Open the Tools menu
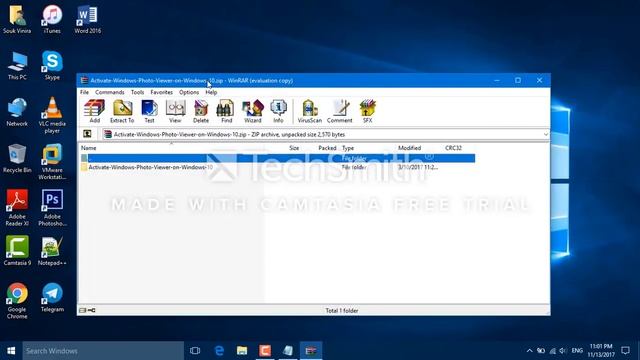This screenshot has height=360, width=640. point(138,92)
